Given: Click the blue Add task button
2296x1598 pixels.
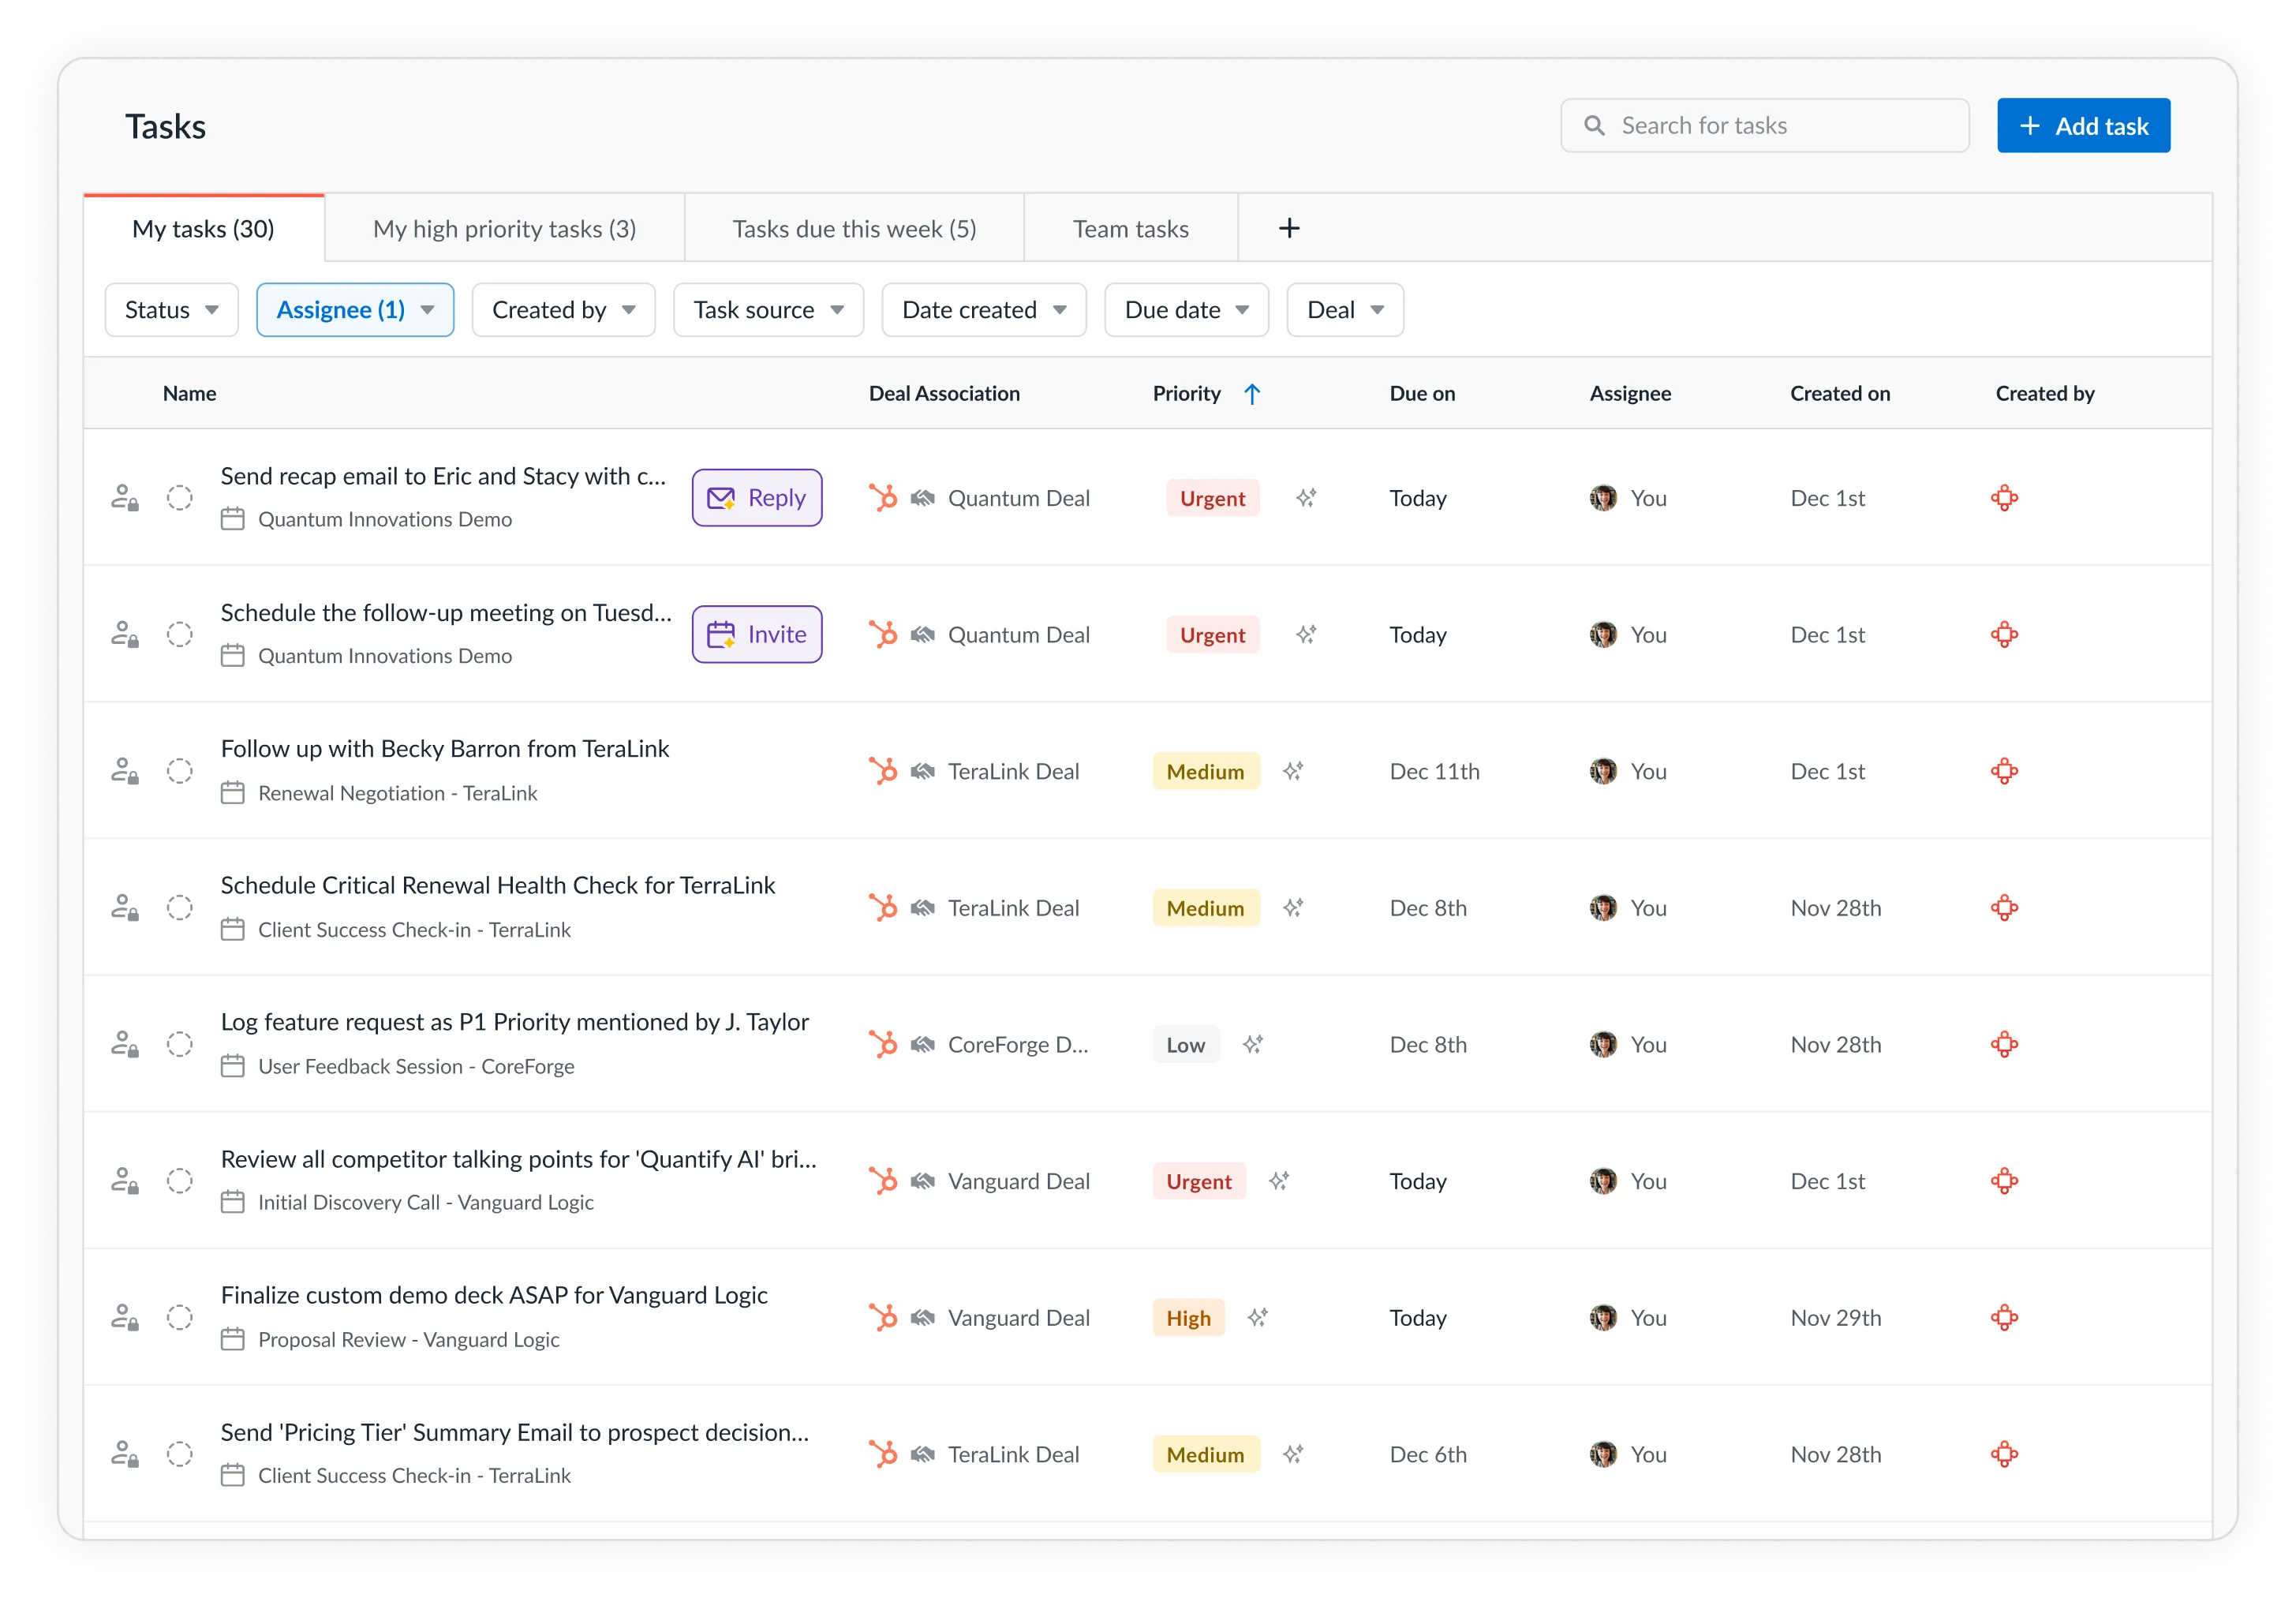Looking at the screenshot, I should point(2083,126).
